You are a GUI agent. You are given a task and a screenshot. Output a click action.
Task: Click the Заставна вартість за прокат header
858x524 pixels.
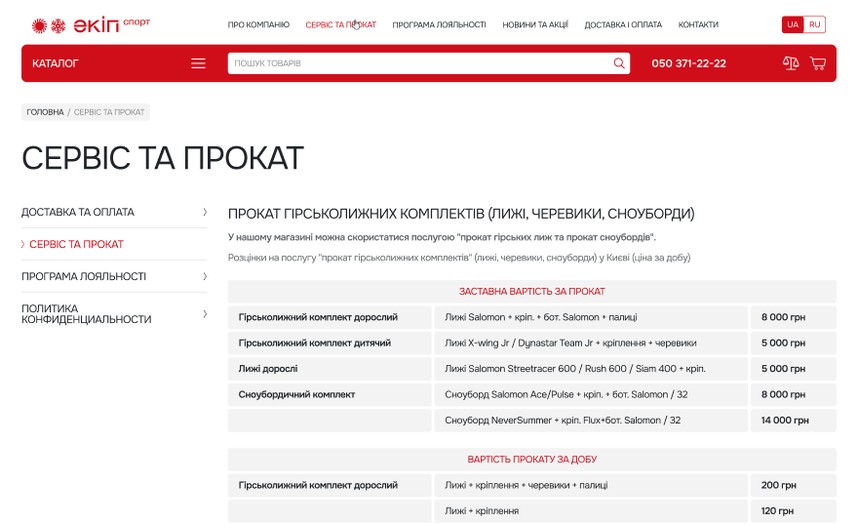(532, 292)
